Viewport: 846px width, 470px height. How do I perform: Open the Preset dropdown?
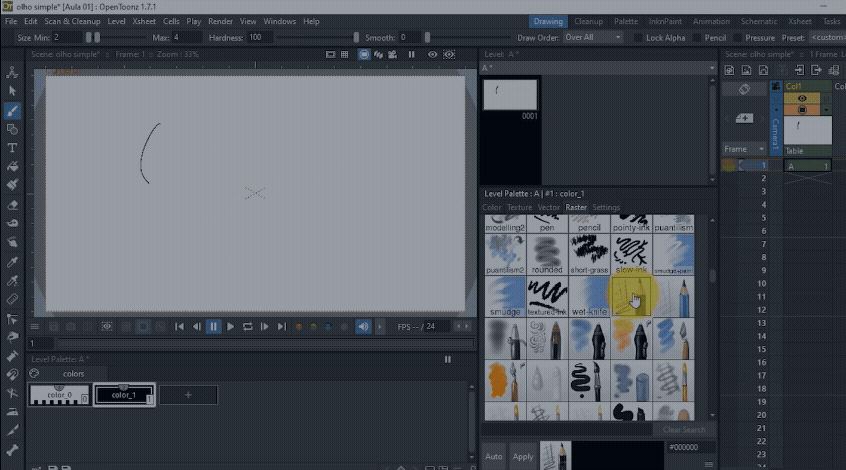(828, 37)
